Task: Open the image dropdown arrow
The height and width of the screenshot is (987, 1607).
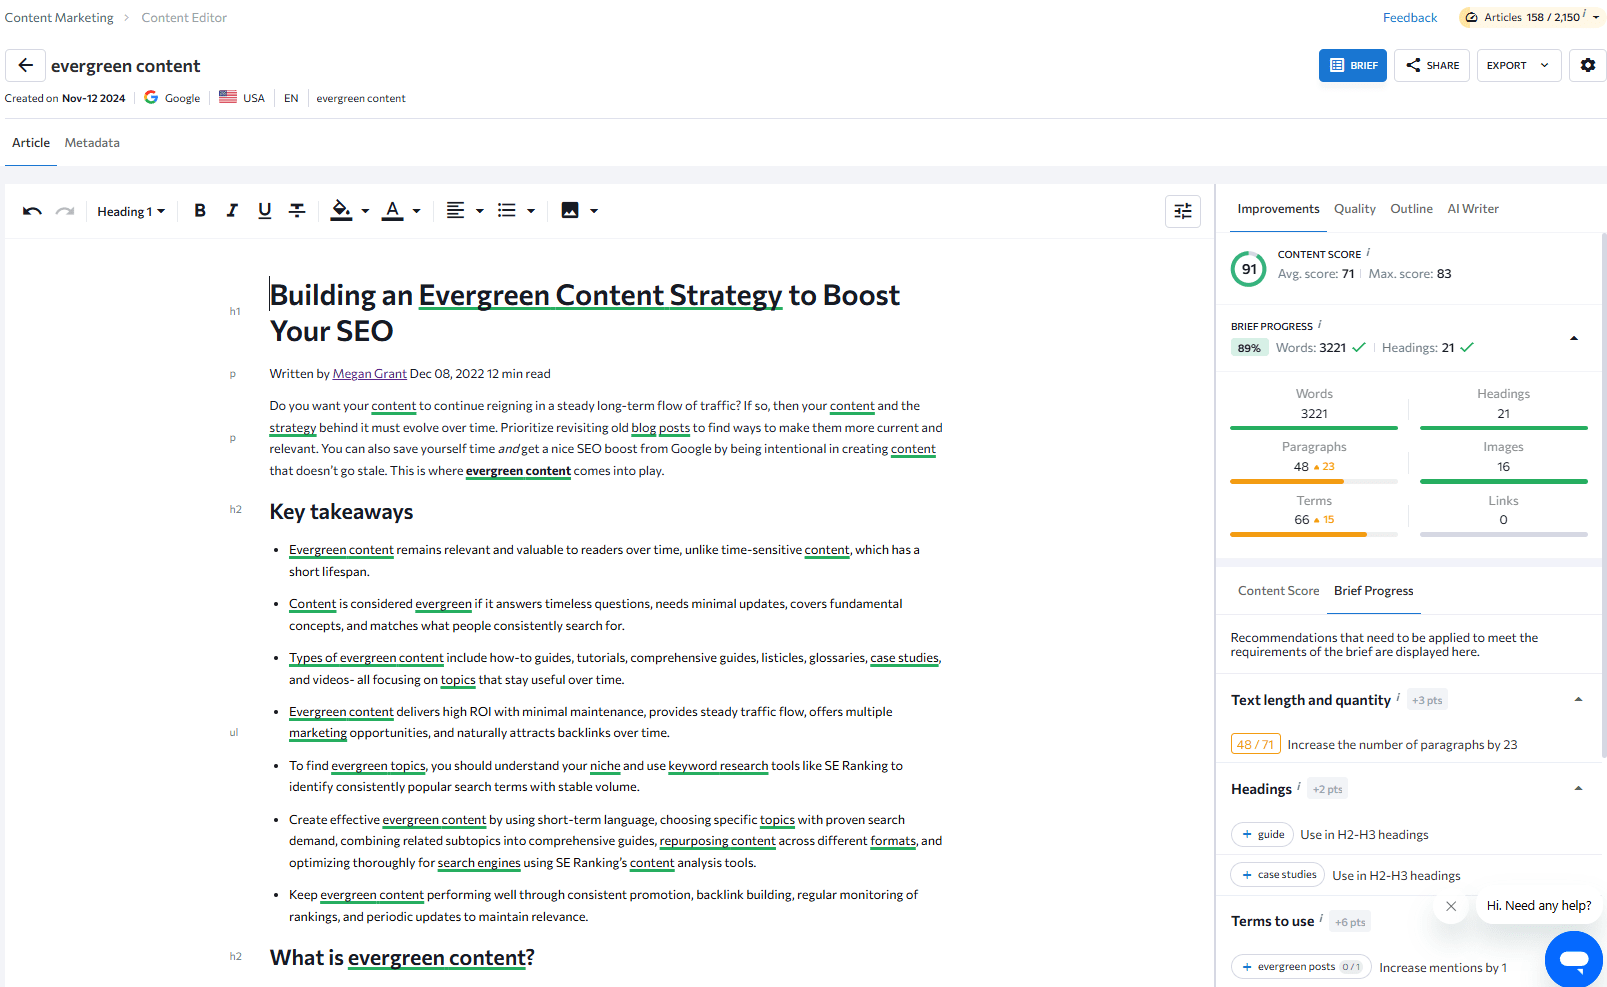Action: pyautogui.click(x=594, y=211)
